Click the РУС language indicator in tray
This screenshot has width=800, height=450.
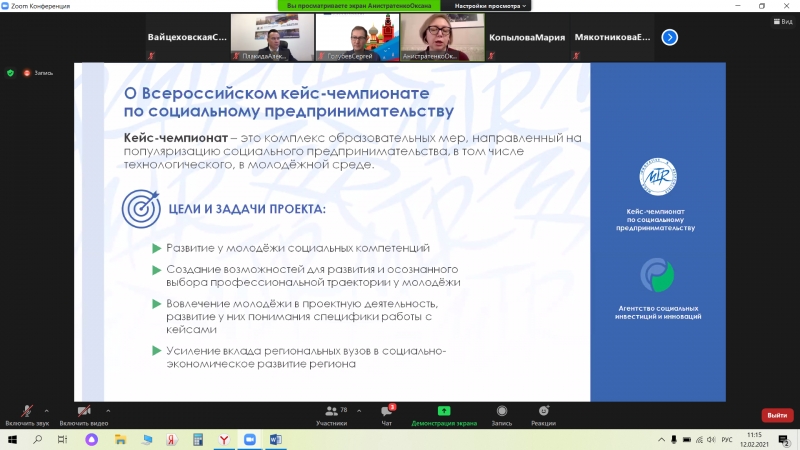pos(728,440)
